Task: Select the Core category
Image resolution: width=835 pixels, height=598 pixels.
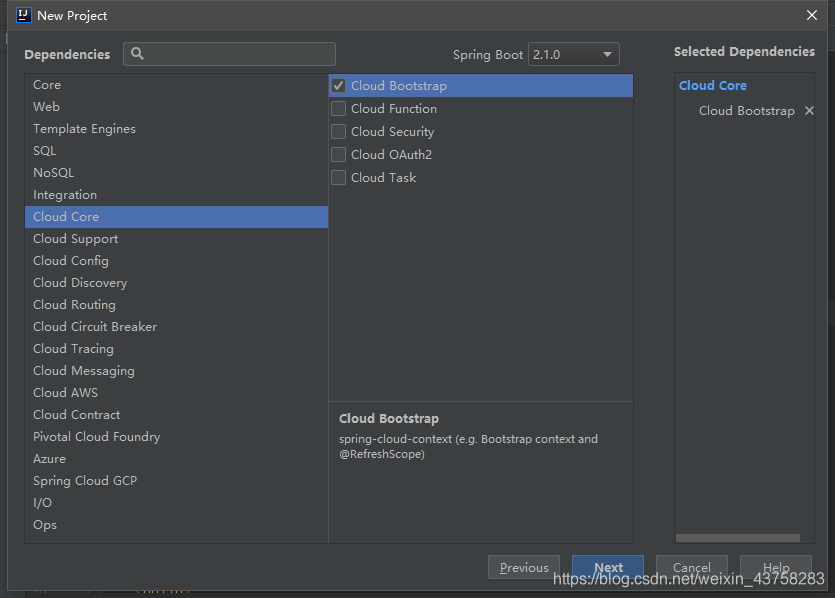Action: (x=176, y=85)
